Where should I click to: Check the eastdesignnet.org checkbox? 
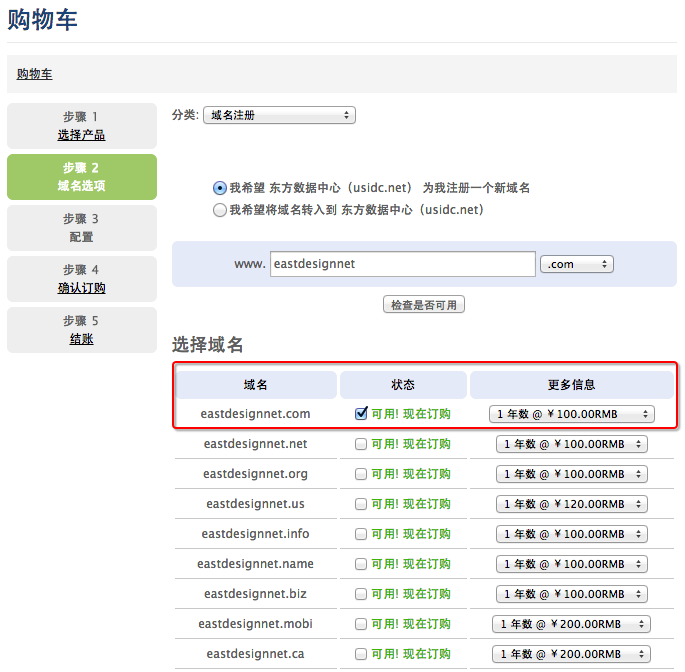pos(361,474)
